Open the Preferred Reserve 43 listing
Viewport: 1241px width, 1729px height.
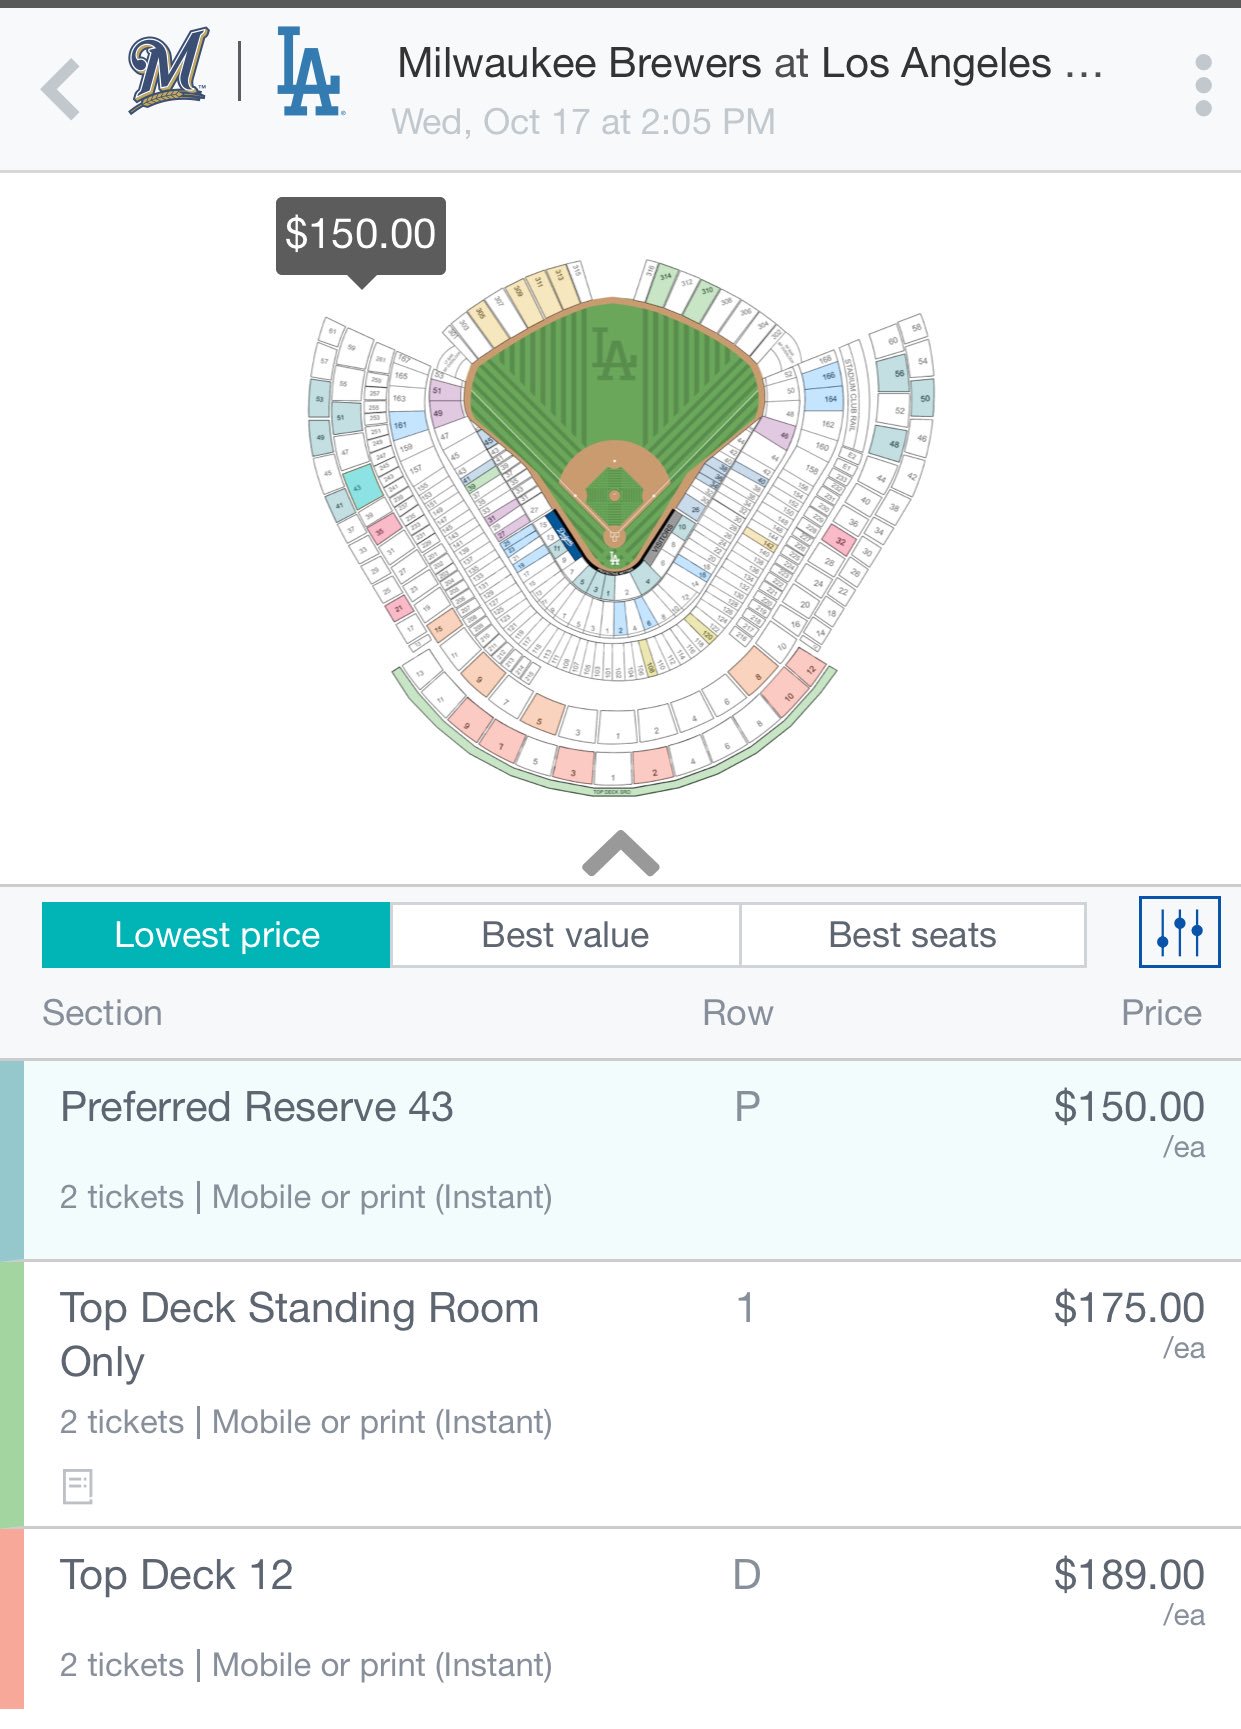coord(620,1160)
